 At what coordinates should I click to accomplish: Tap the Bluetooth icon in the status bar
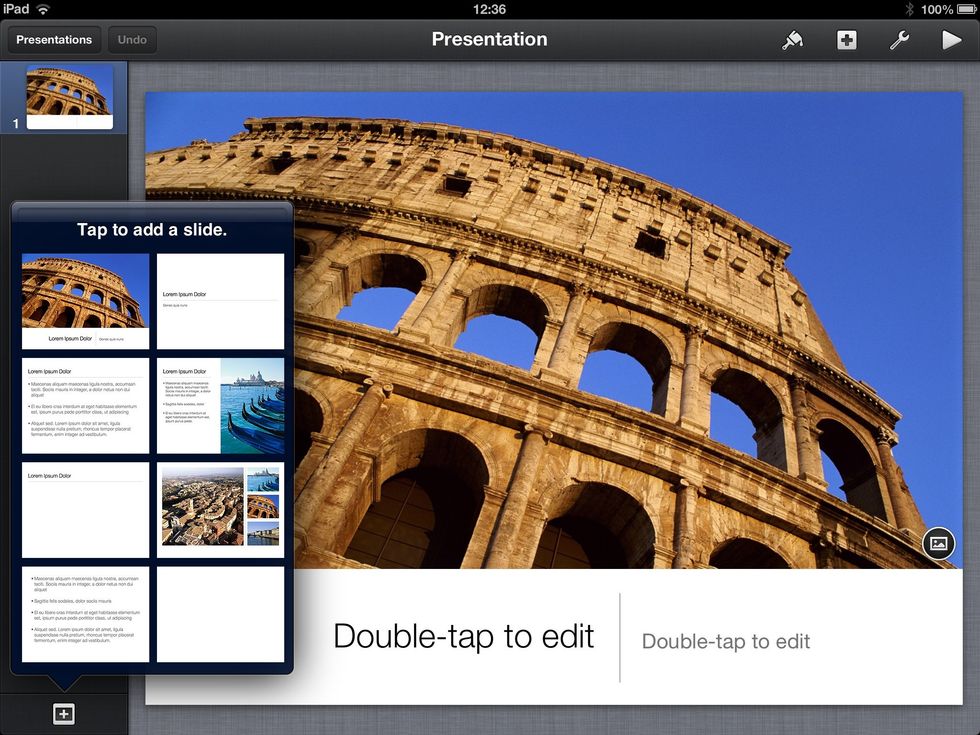909,9
